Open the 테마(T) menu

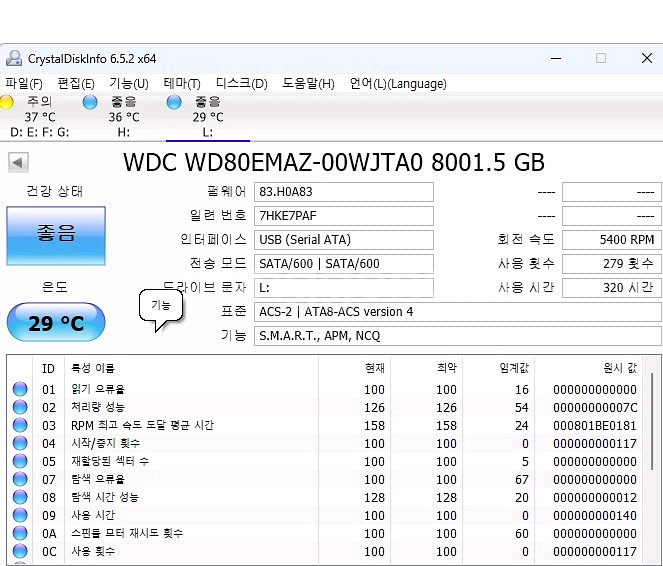[182, 84]
